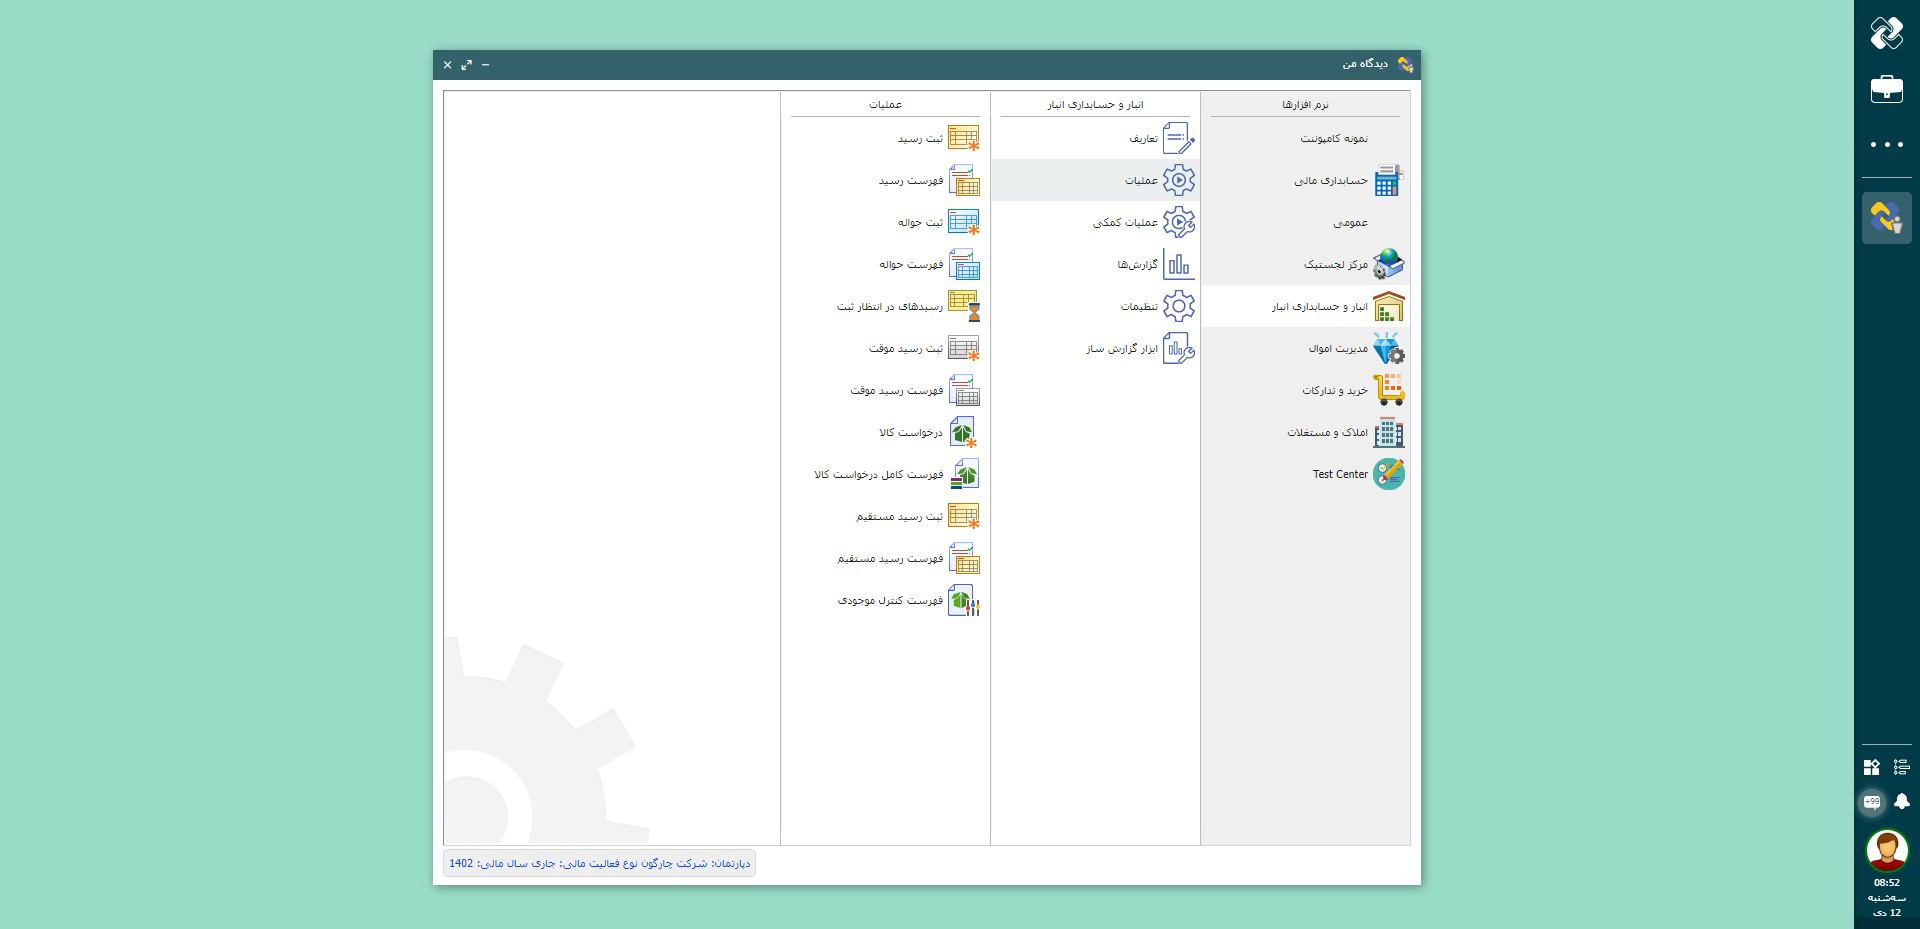Image resolution: width=1920 pixels, height=929 pixels.
Task: Click the گزارش‌ها bar chart icon
Action: point(1178,265)
